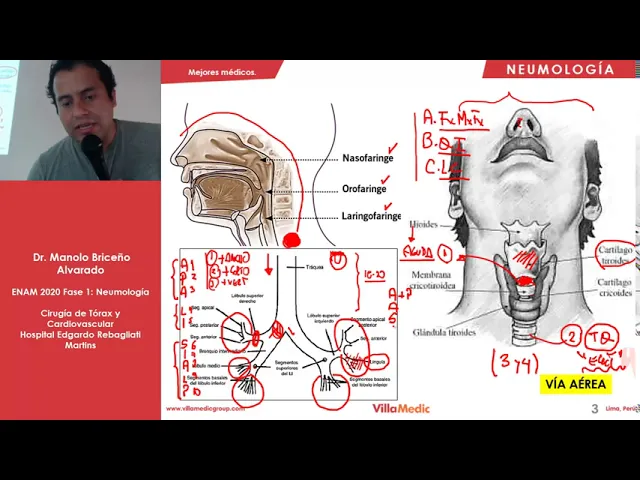Click the 'Língula' label
This screenshot has width=640, height=480.
point(378,362)
